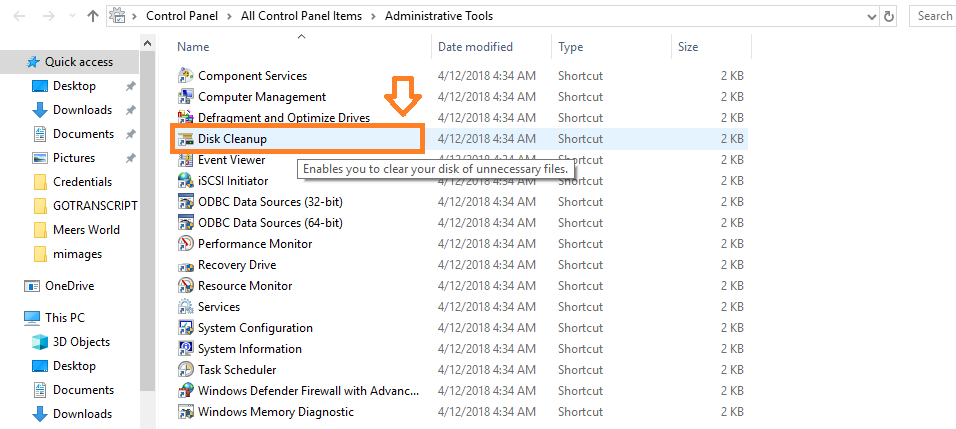
Task: Select the Disk Cleanup icon
Action: coord(185,139)
